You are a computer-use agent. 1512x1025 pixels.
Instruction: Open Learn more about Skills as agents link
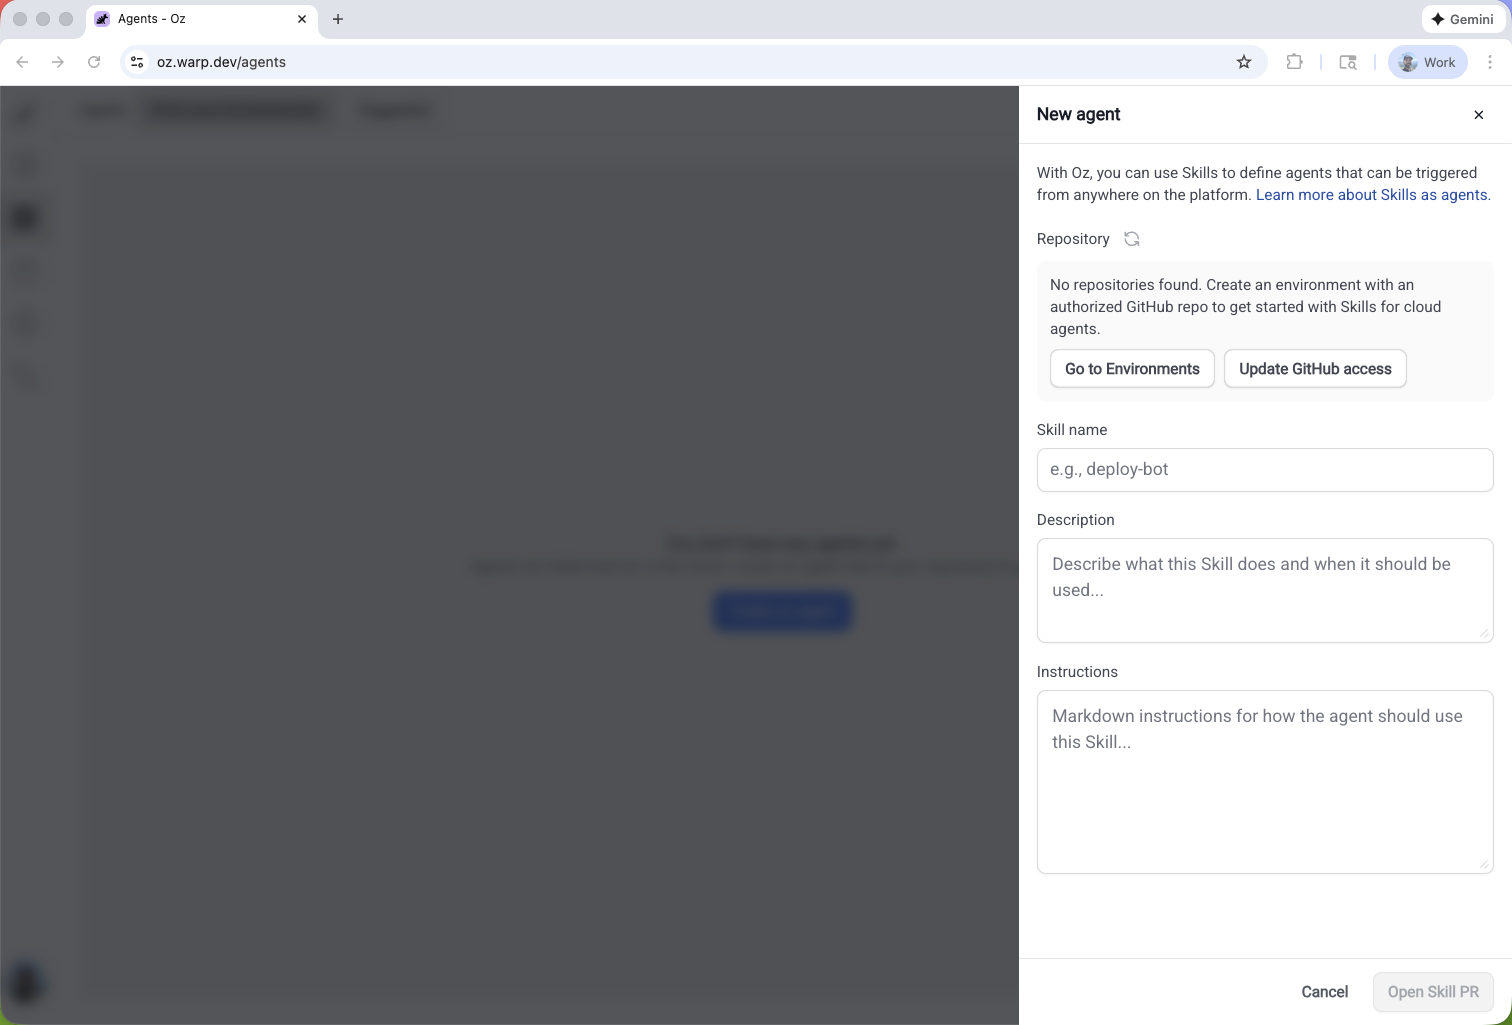1372,195
